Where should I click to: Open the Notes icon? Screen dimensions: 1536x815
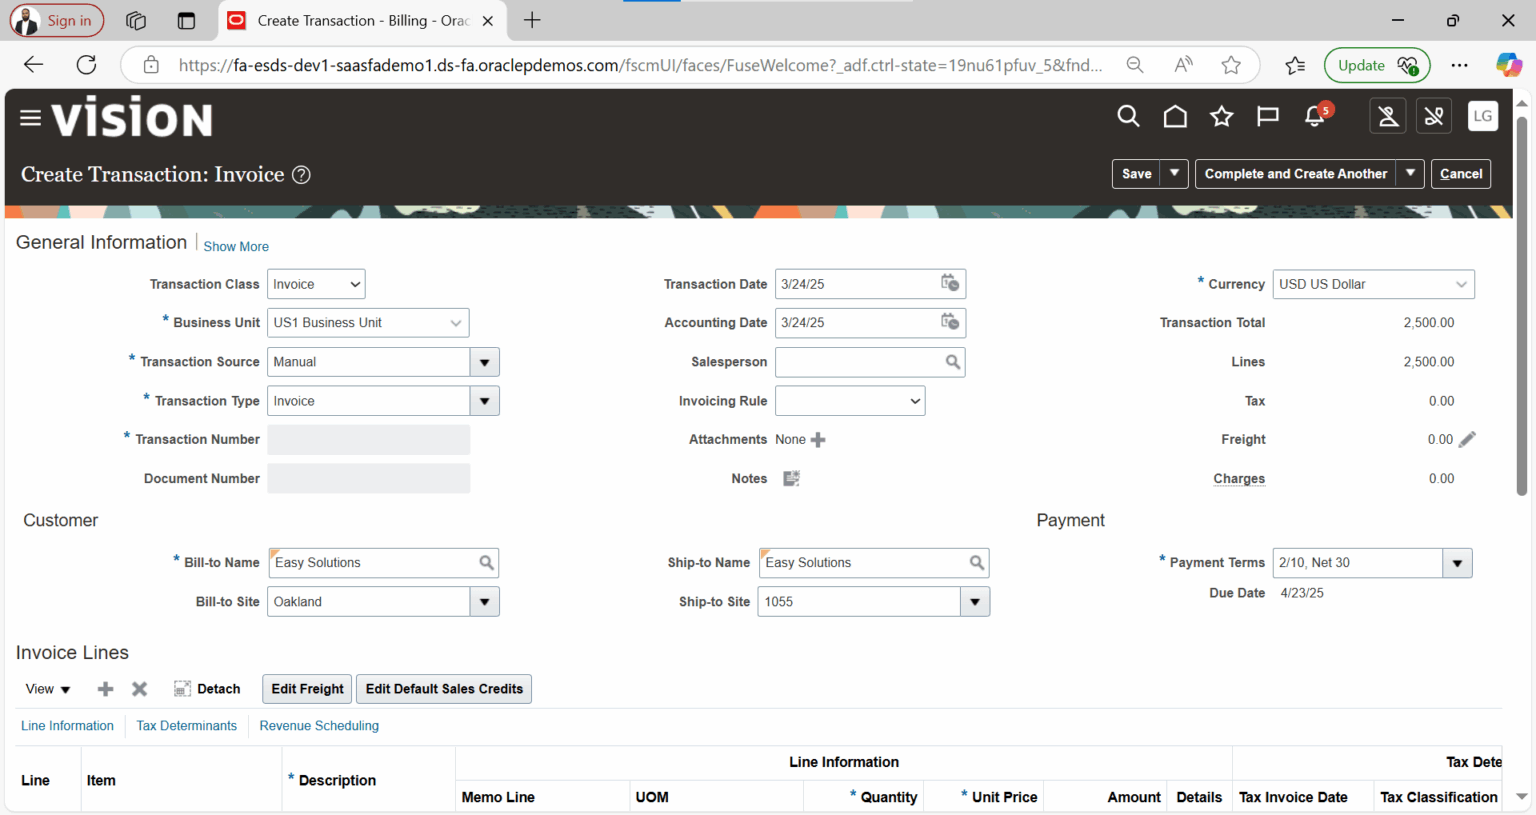click(790, 478)
